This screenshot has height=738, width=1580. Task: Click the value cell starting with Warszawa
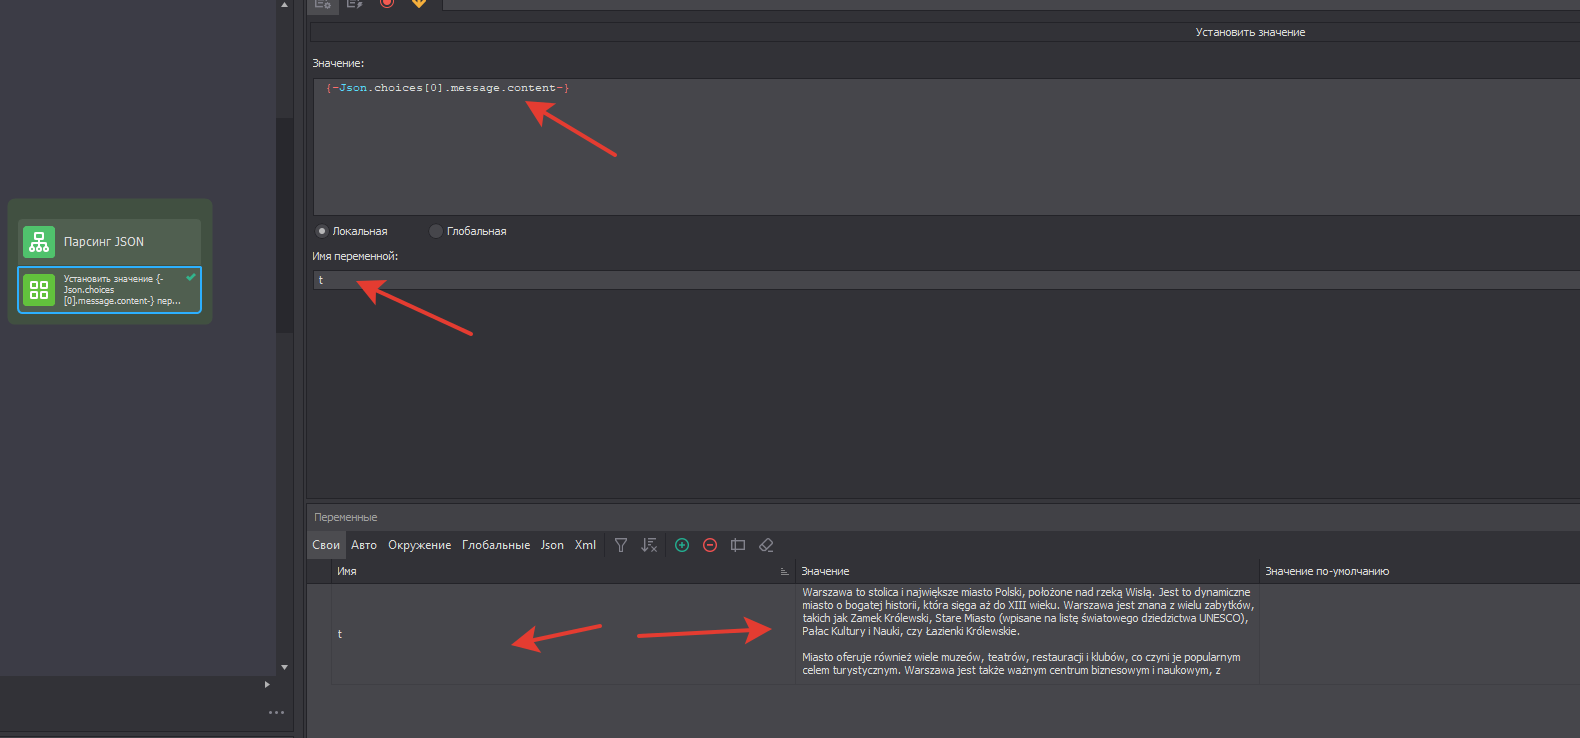click(1028, 634)
